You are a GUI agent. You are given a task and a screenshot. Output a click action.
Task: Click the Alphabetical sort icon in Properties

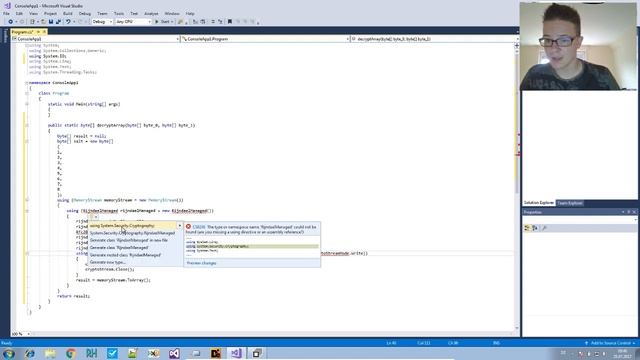(535, 228)
